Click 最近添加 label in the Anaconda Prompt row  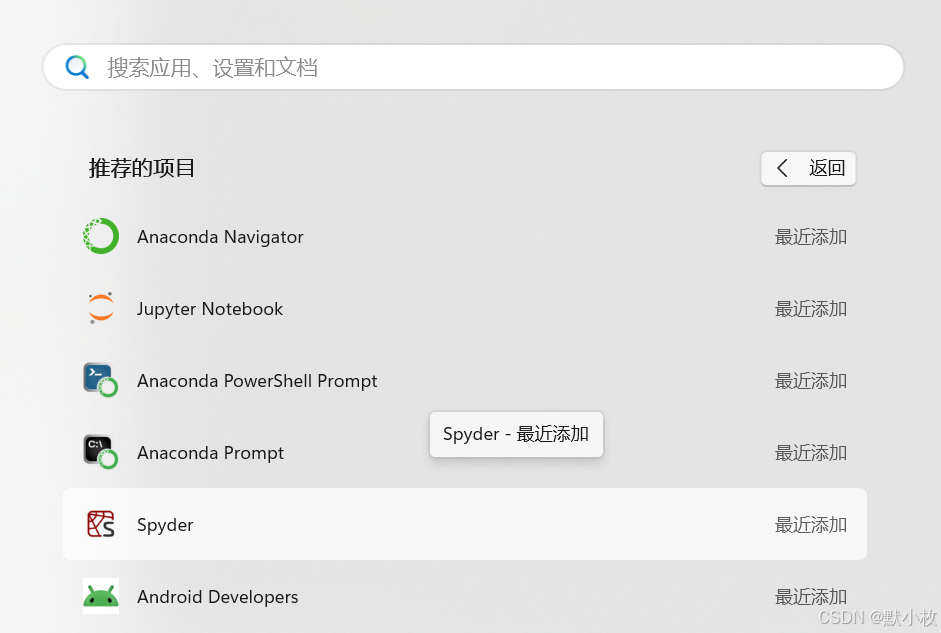[x=811, y=453]
